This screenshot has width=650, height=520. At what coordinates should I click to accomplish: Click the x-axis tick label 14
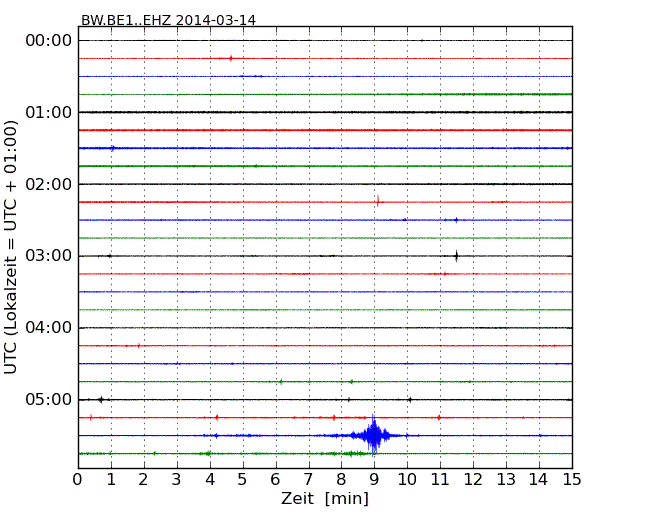click(x=538, y=480)
